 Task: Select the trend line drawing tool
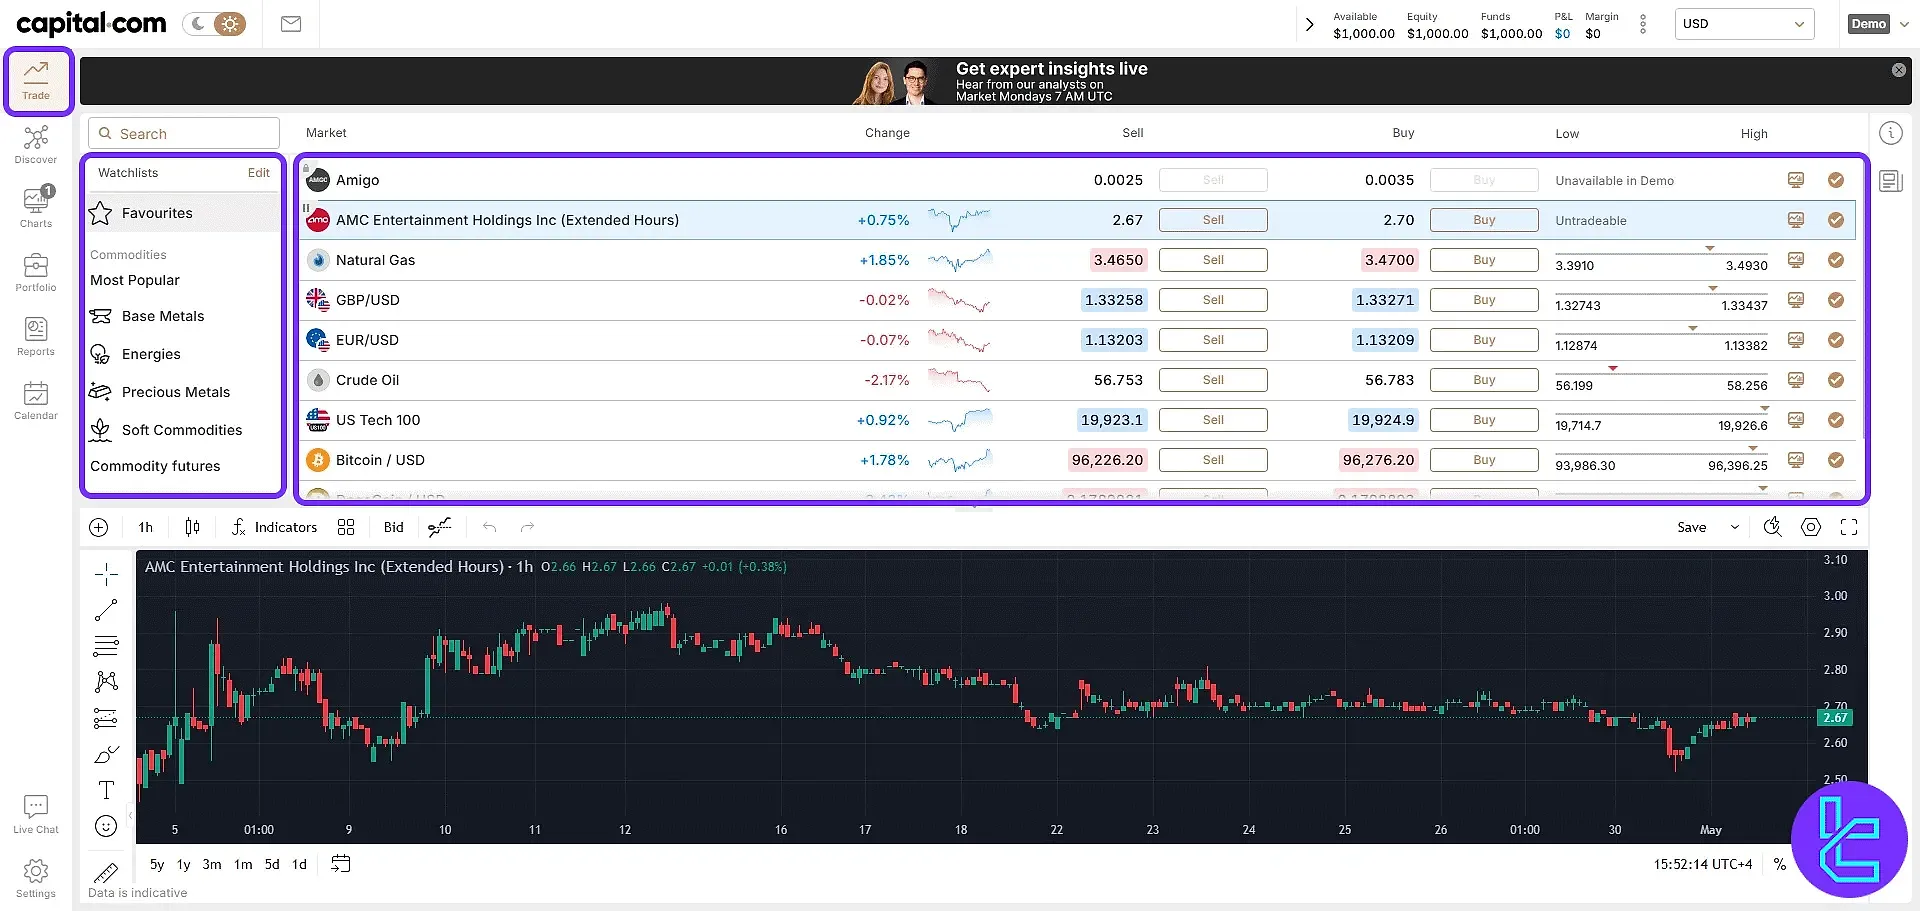pyautogui.click(x=106, y=610)
